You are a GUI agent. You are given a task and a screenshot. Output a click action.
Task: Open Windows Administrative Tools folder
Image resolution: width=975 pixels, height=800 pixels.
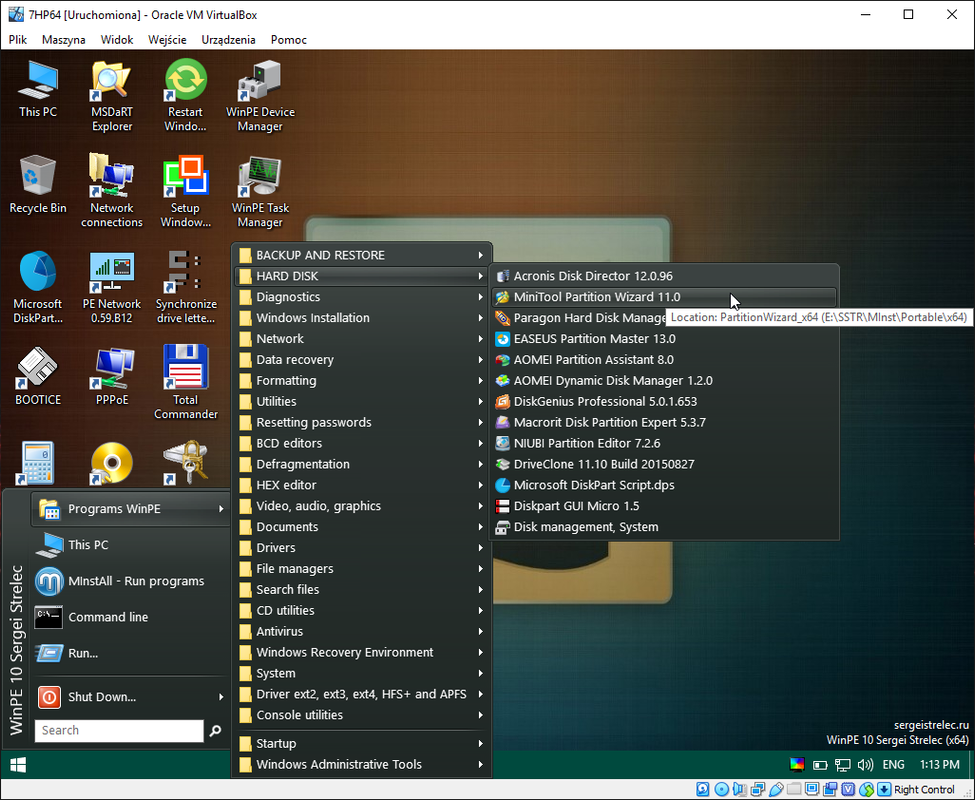361,765
